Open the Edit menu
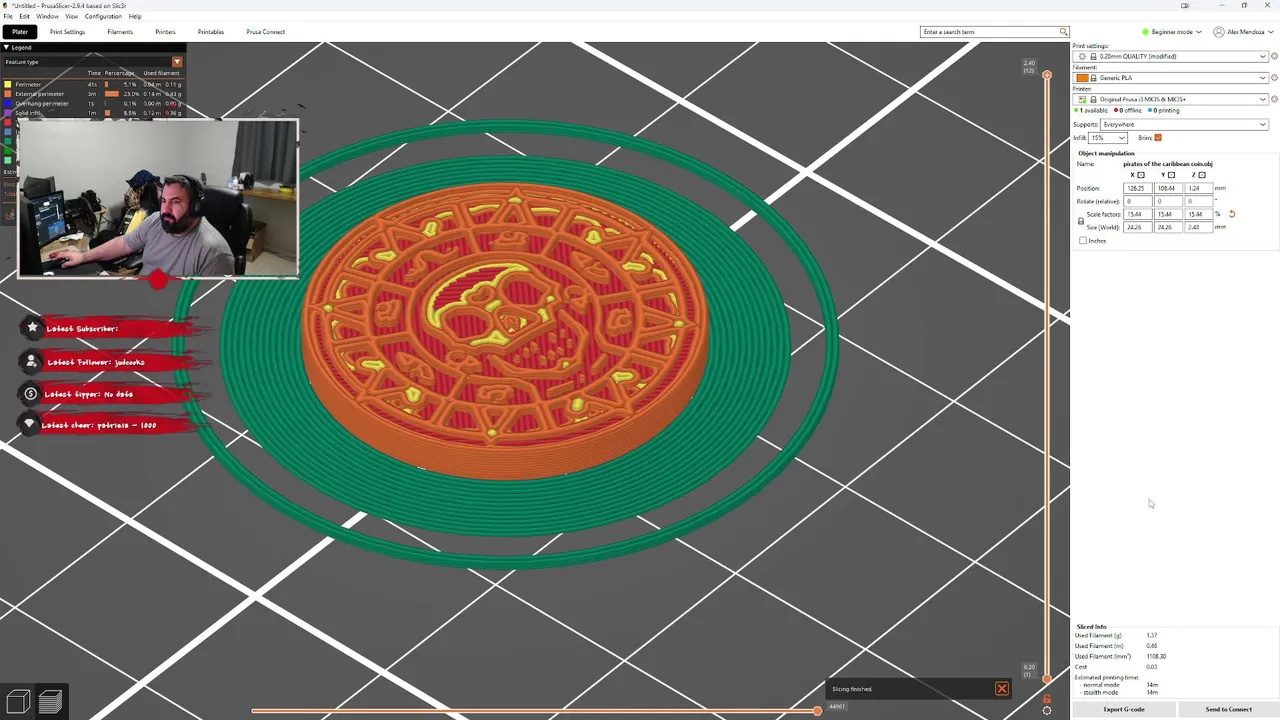 (24, 17)
